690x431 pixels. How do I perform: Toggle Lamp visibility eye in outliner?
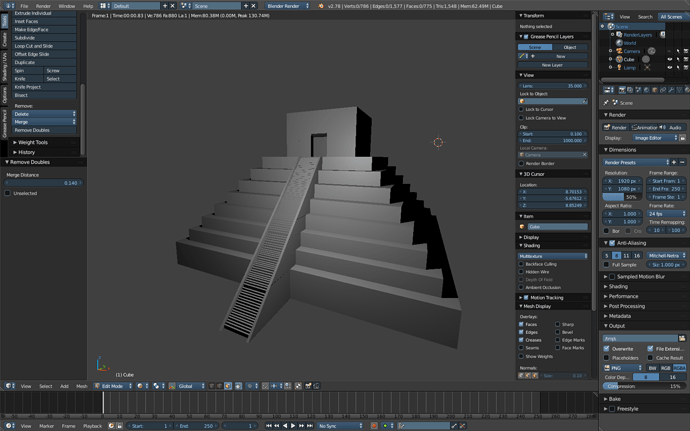(669, 68)
